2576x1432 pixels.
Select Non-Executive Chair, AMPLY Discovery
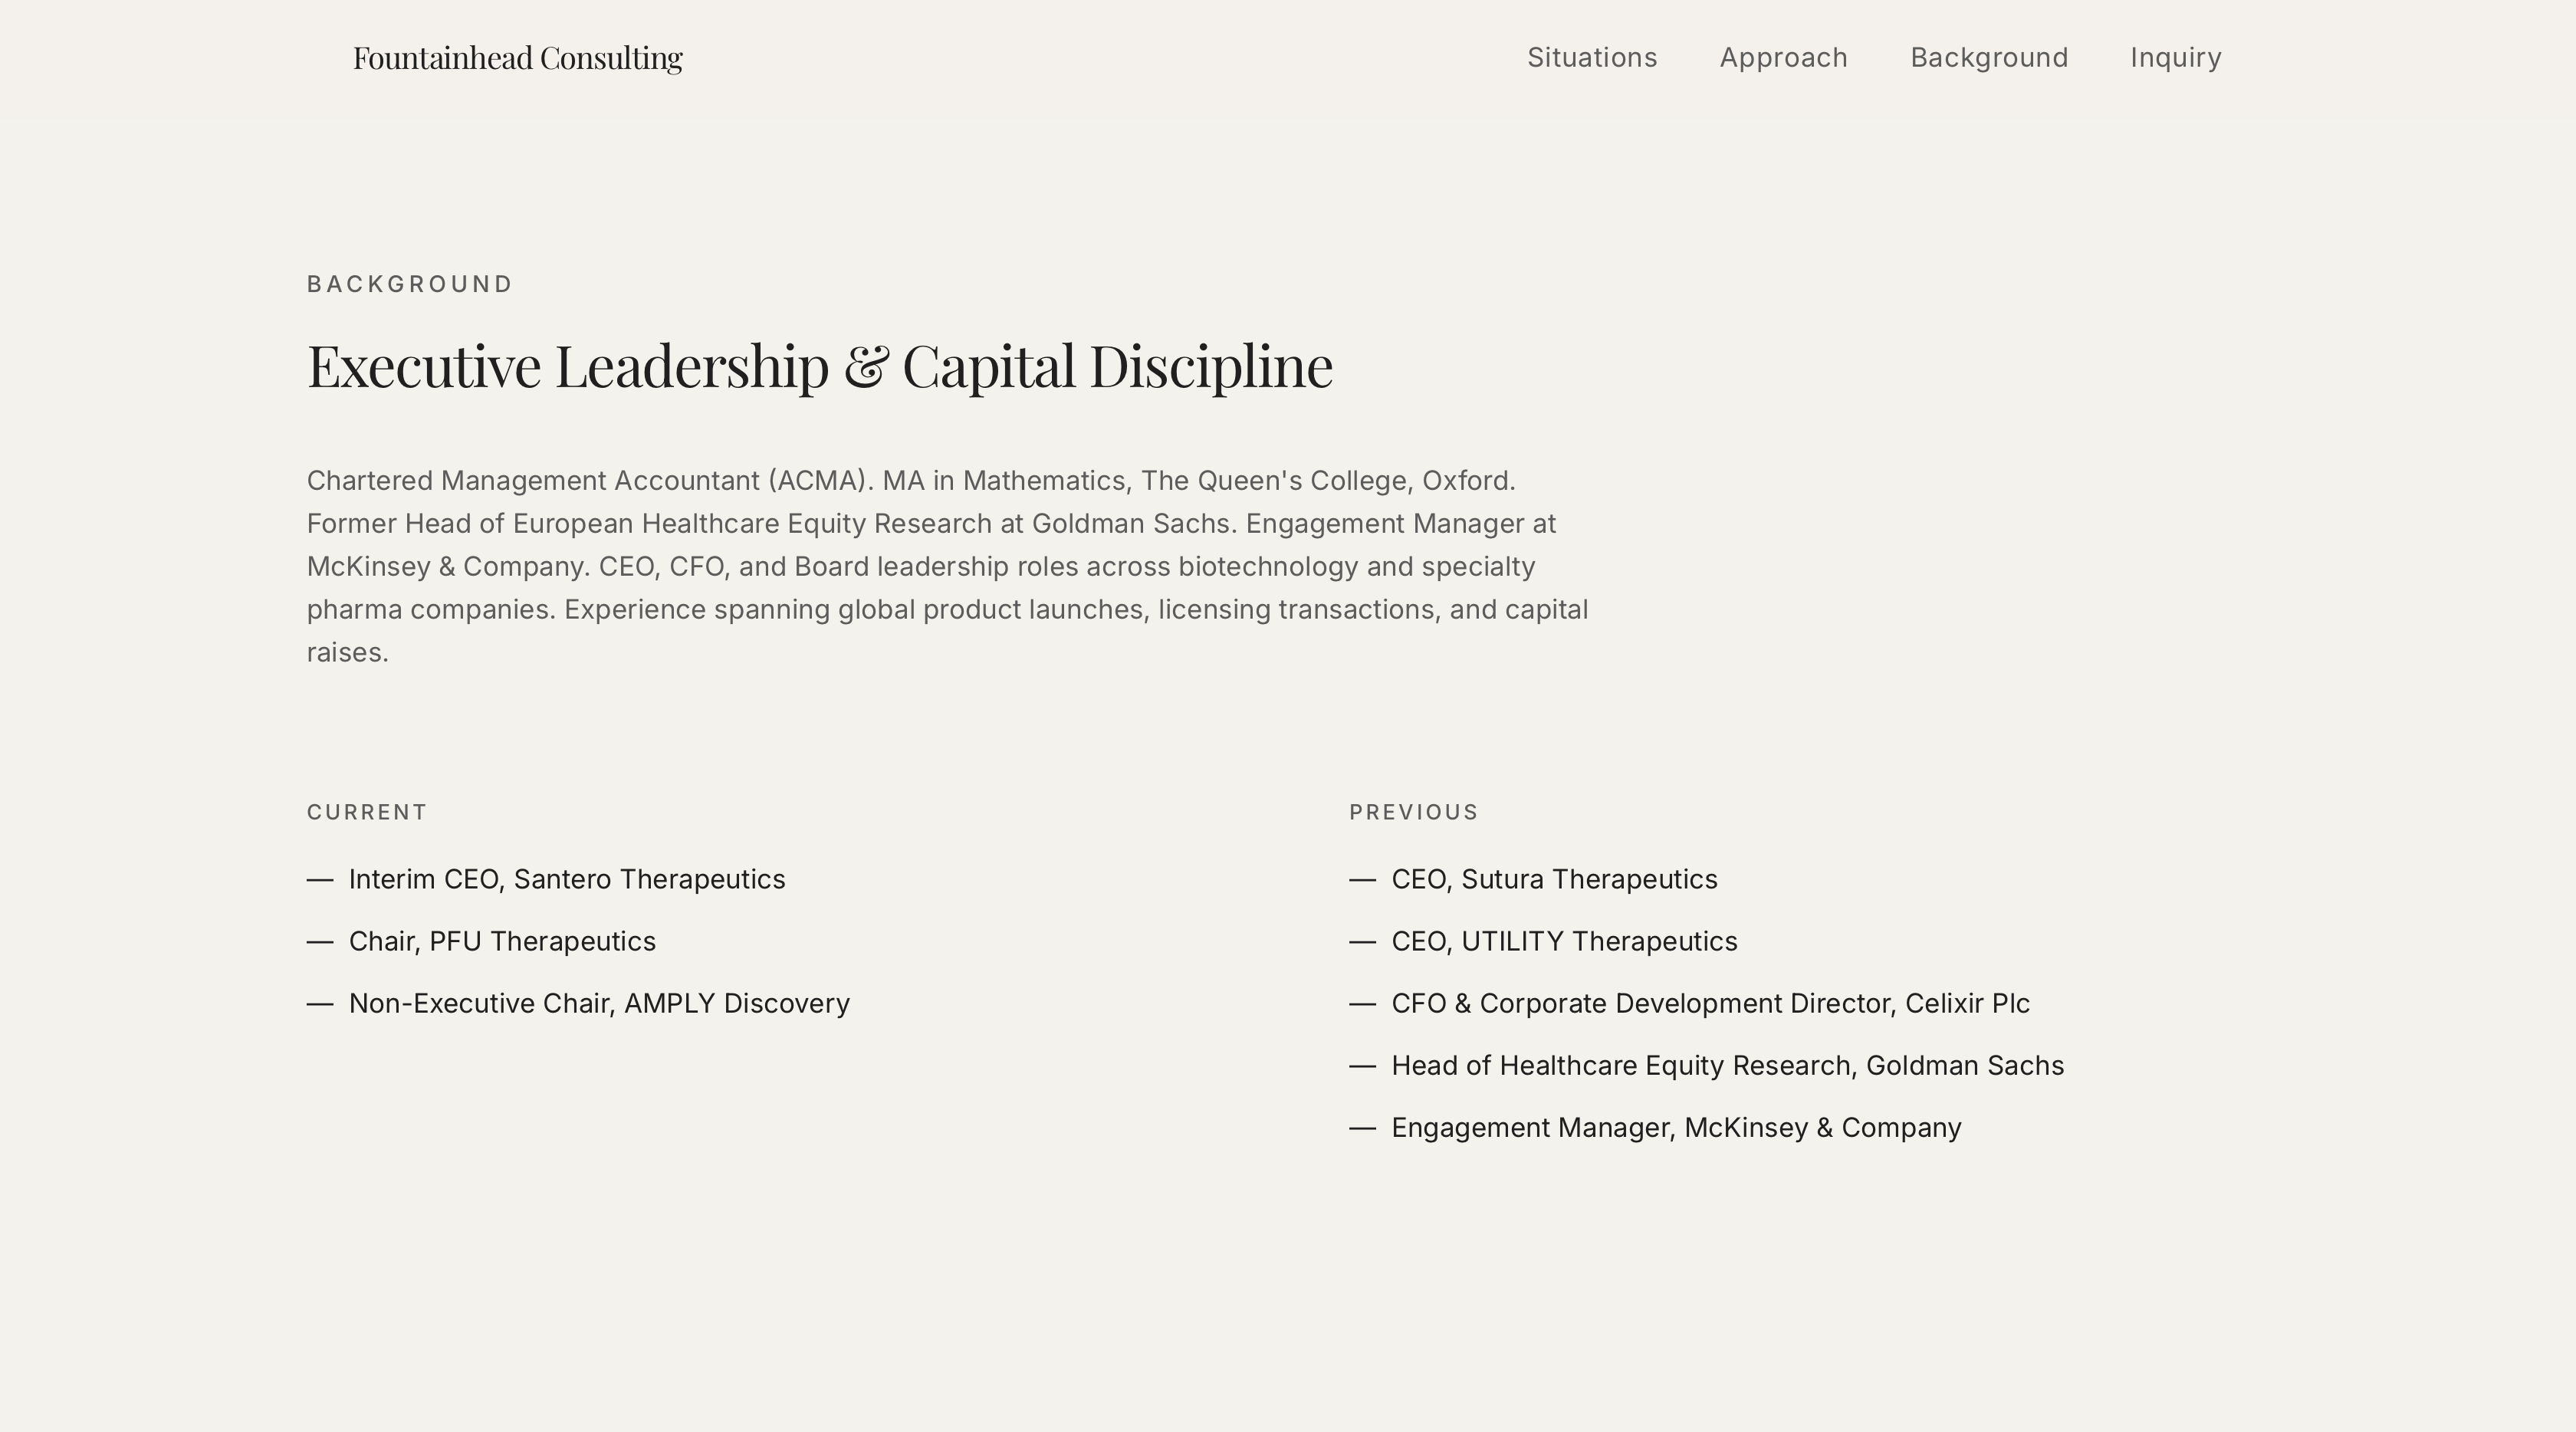click(x=599, y=1003)
